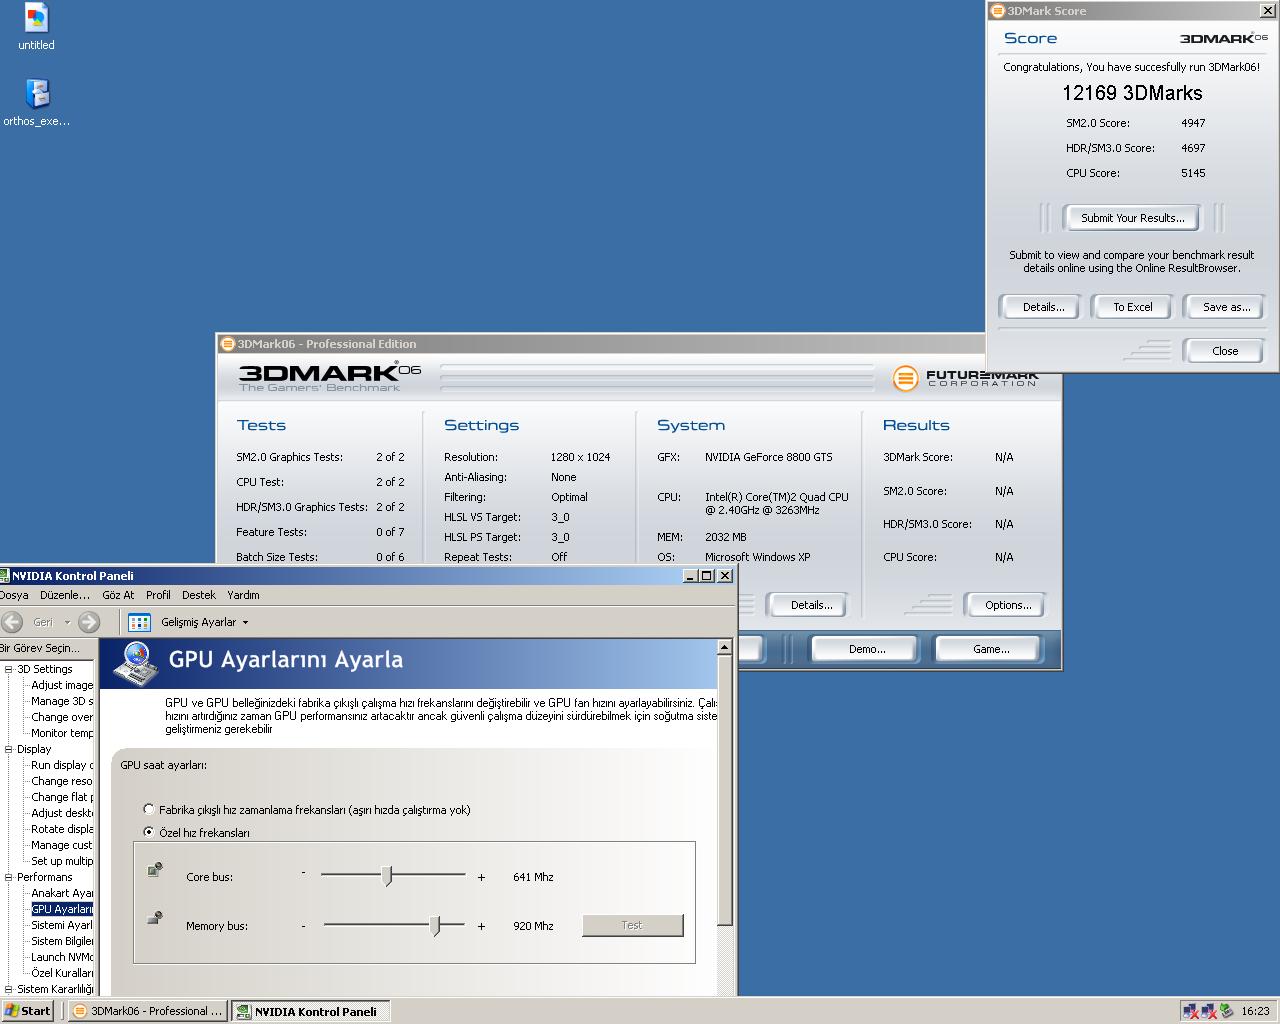This screenshot has height=1024, width=1280.
Task: Switch to 3DMark06 Professional taskbar button
Action: [148, 1011]
